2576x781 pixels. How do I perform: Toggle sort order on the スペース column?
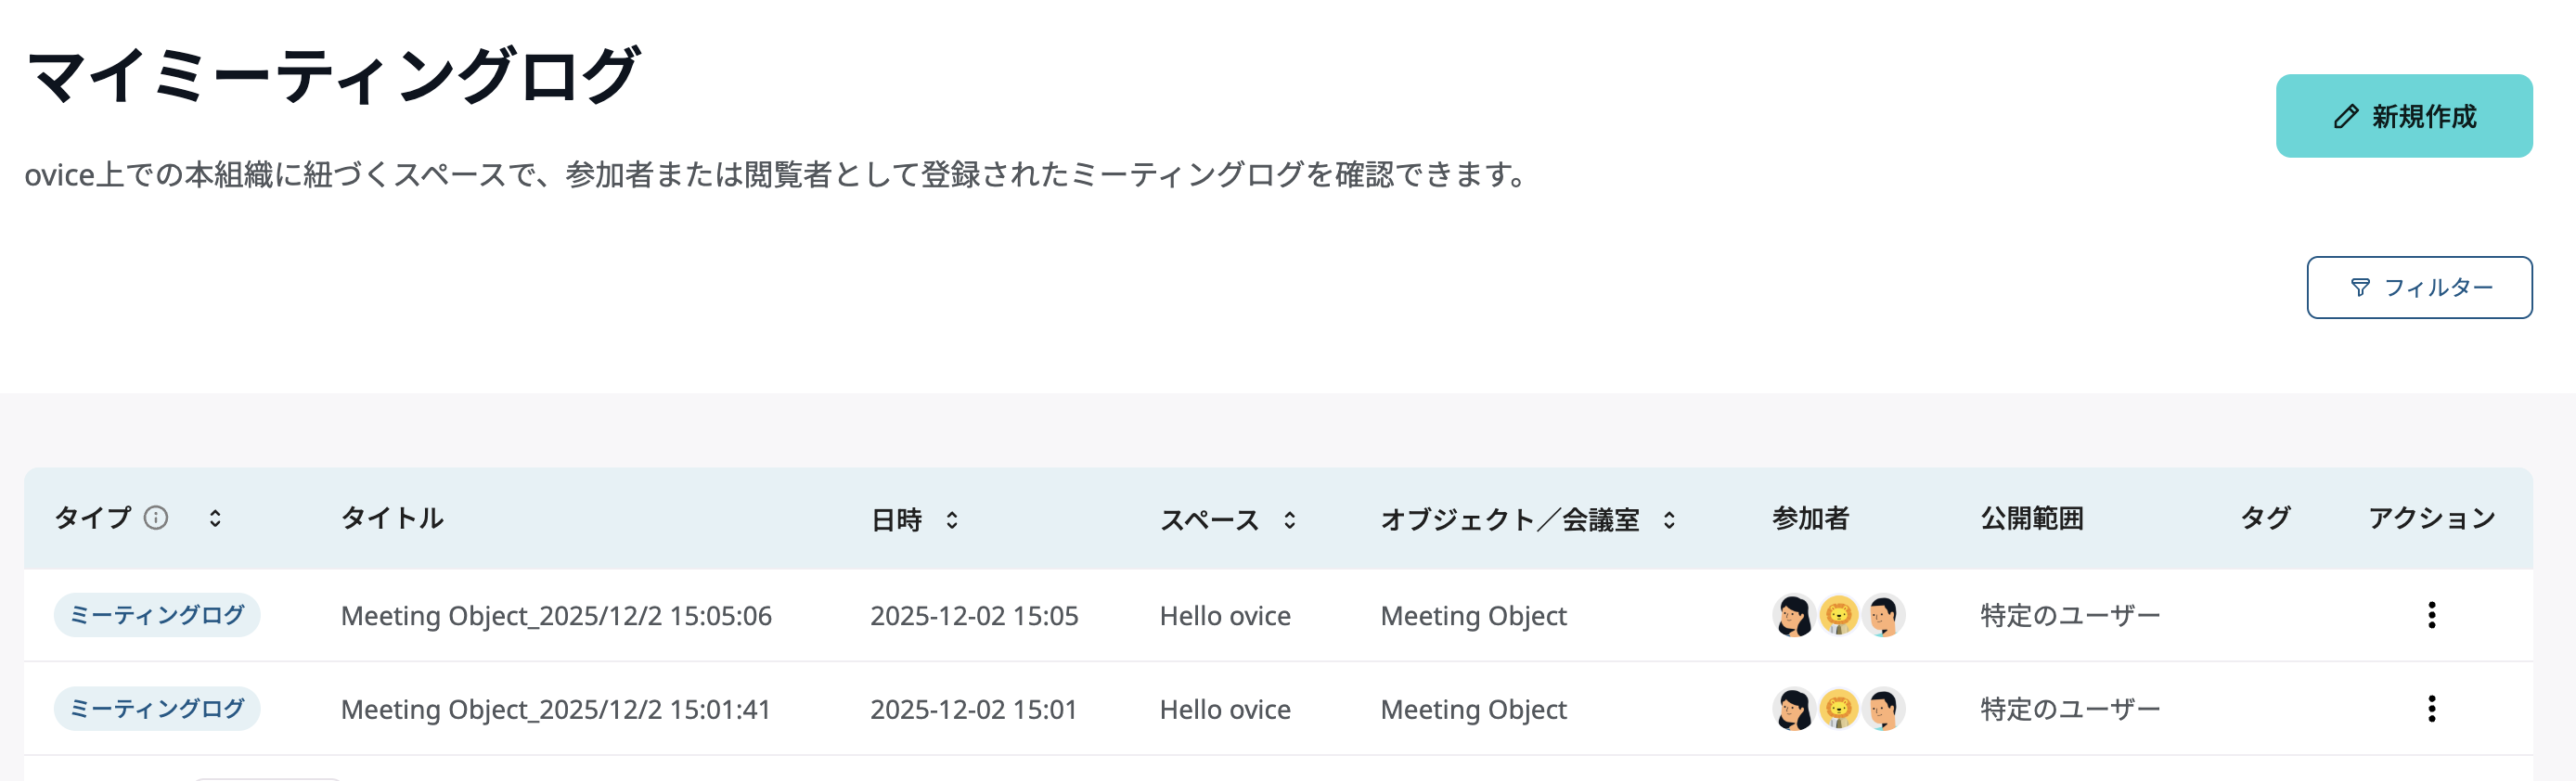(x=1288, y=519)
